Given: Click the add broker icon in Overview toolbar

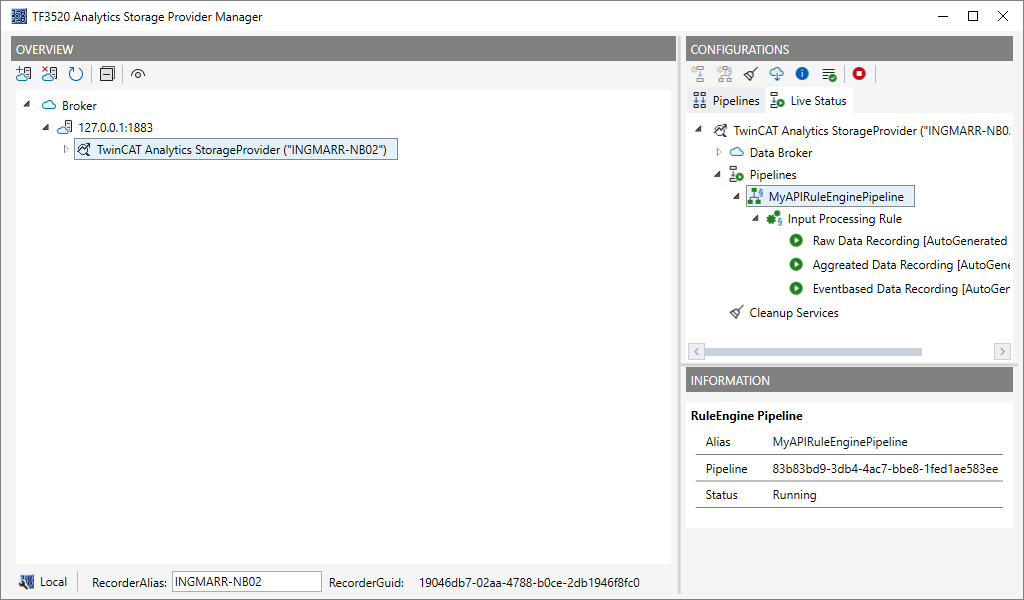Looking at the screenshot, I should (x=24, y=74).
